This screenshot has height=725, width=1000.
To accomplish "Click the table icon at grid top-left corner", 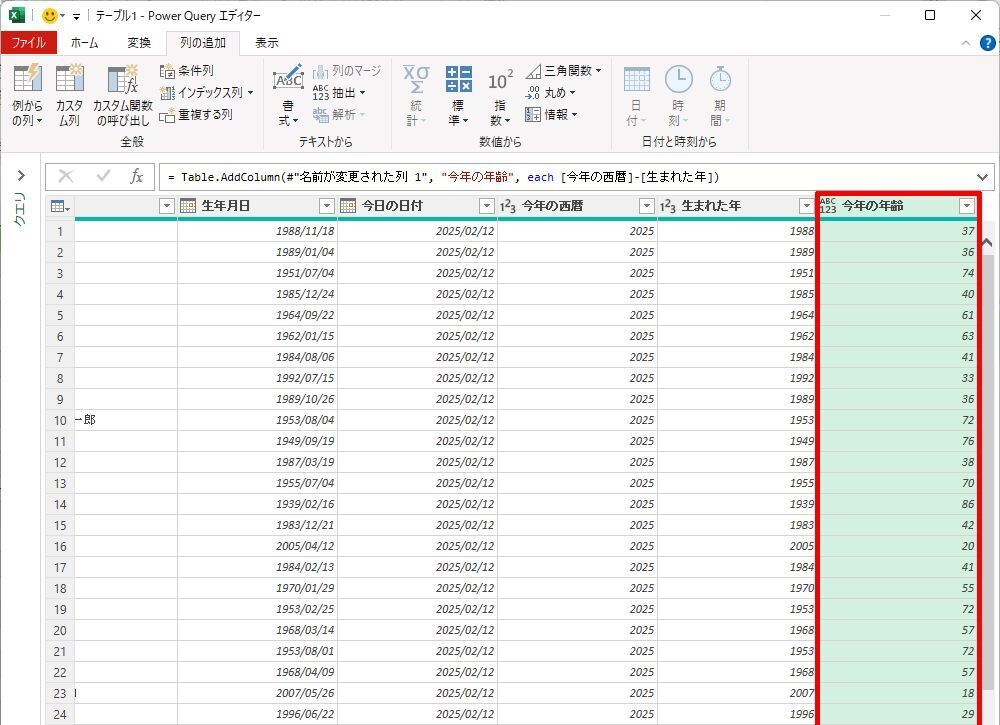I will [60, 206].
